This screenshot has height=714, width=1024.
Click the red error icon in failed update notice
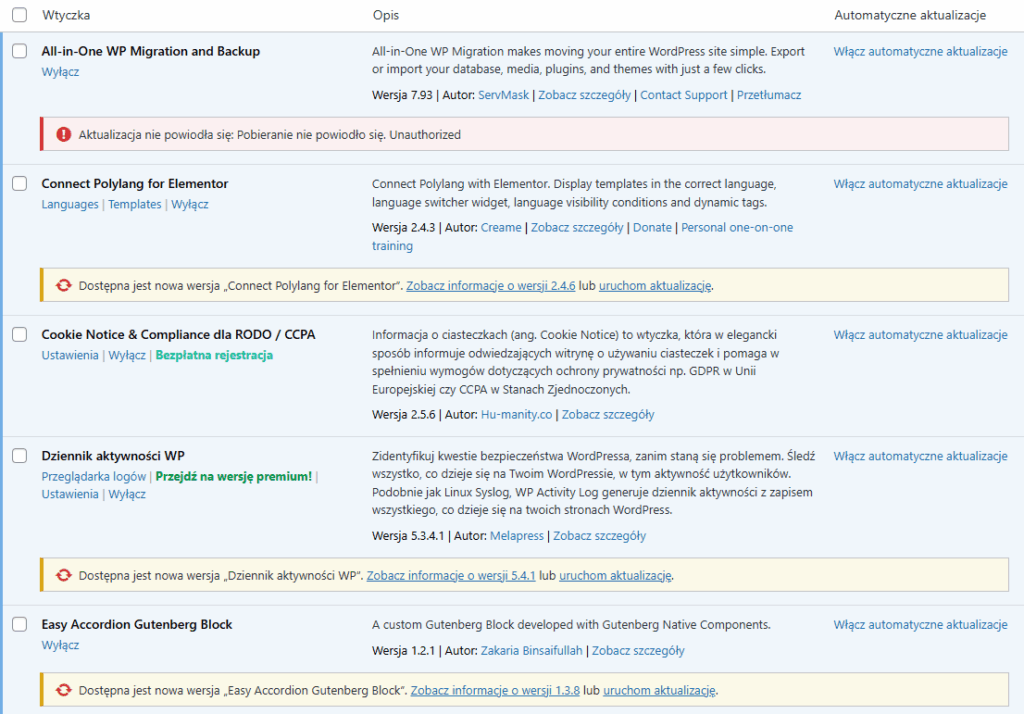click(x=64, y=134)
